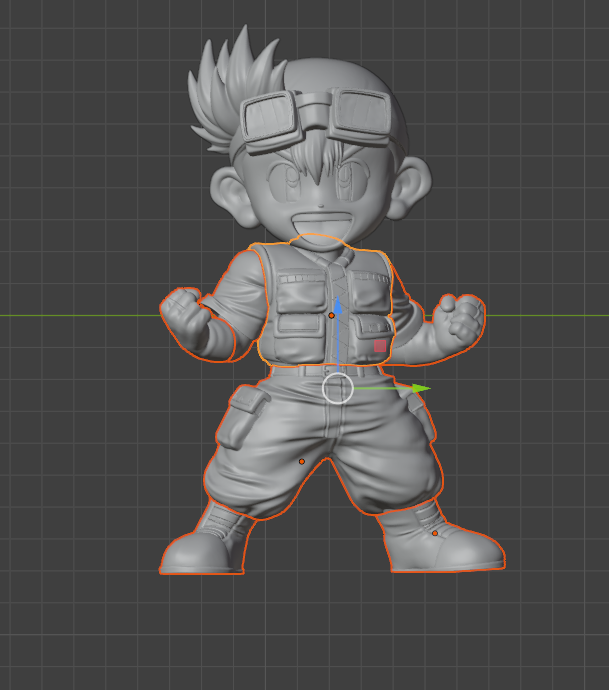The width and height of the screenshot is (609, 690).
Task: Click the orange origin dot on the pants
Action: click(x=301, y=462)
